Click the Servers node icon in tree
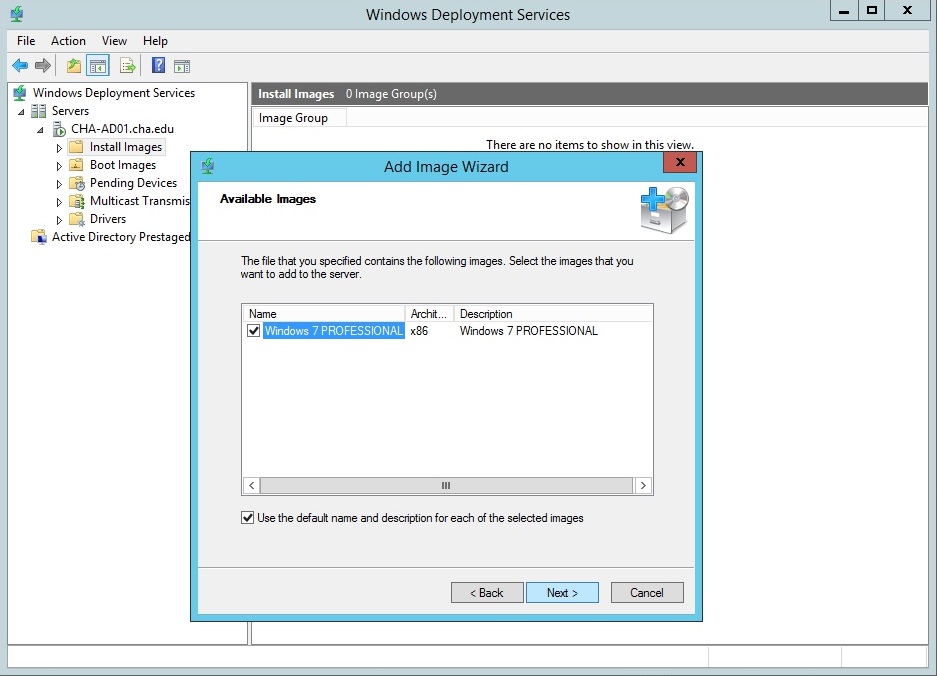The width and height of the screenshot is (937, 676). (x=39, y=111)
